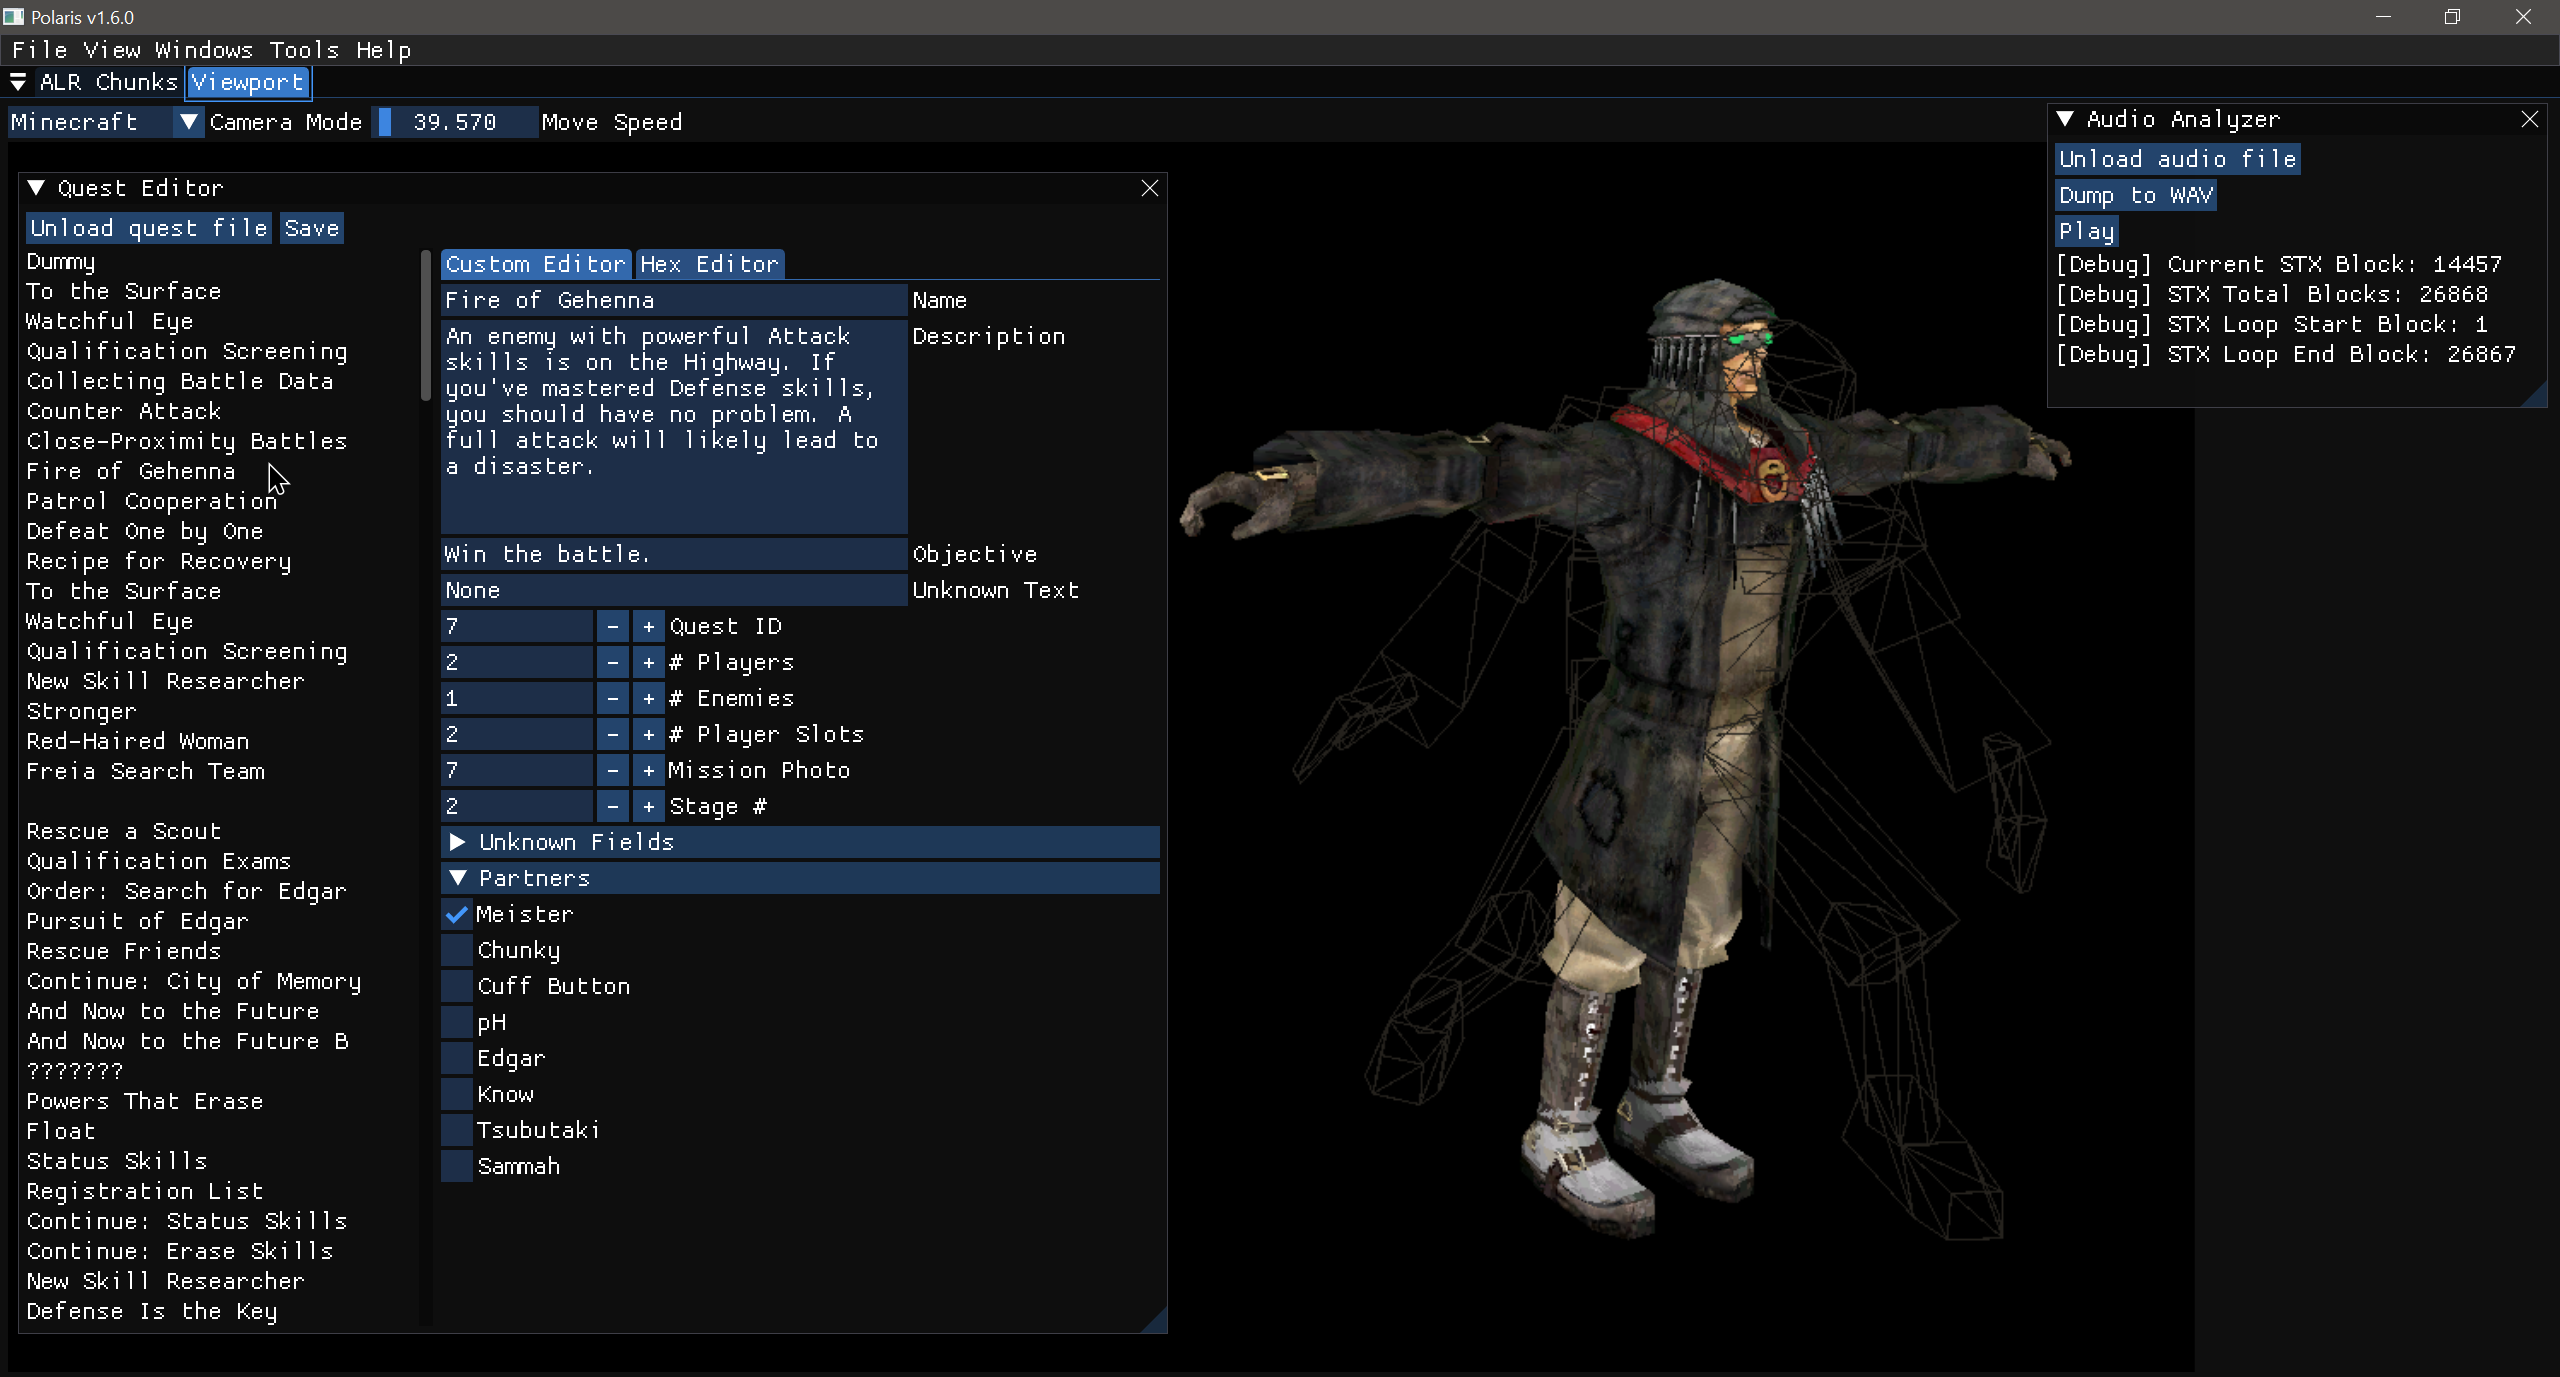The image size is (2560, 1377).
Task: Close the Audio Analyzer panel
Action: pos(2529,119)
